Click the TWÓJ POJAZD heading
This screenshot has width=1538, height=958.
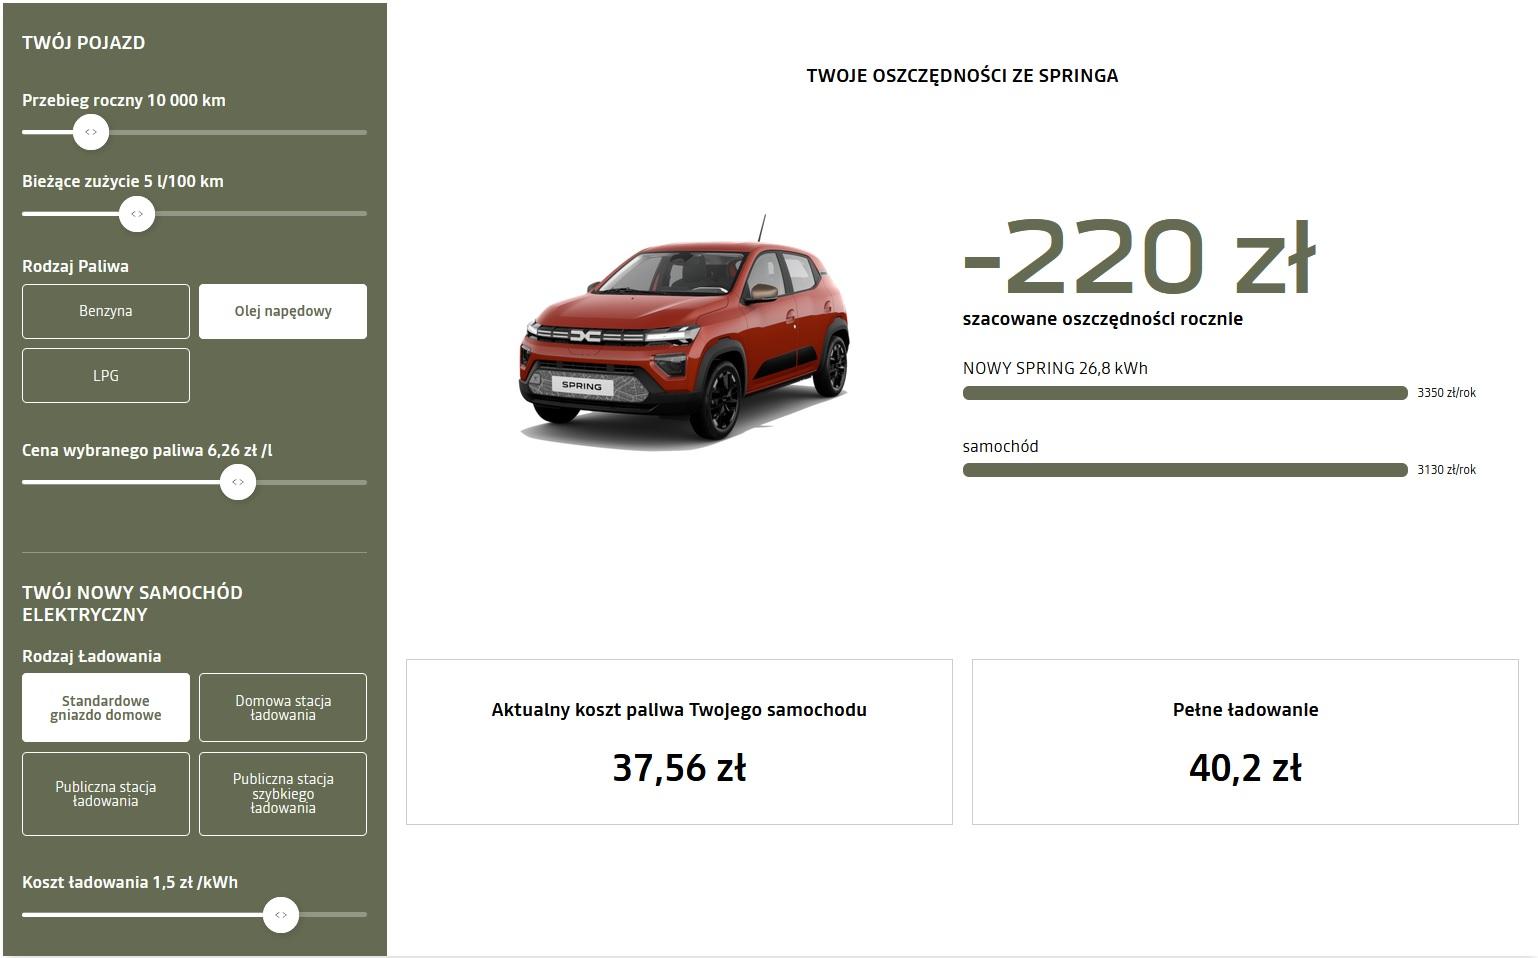click(84, 43)
